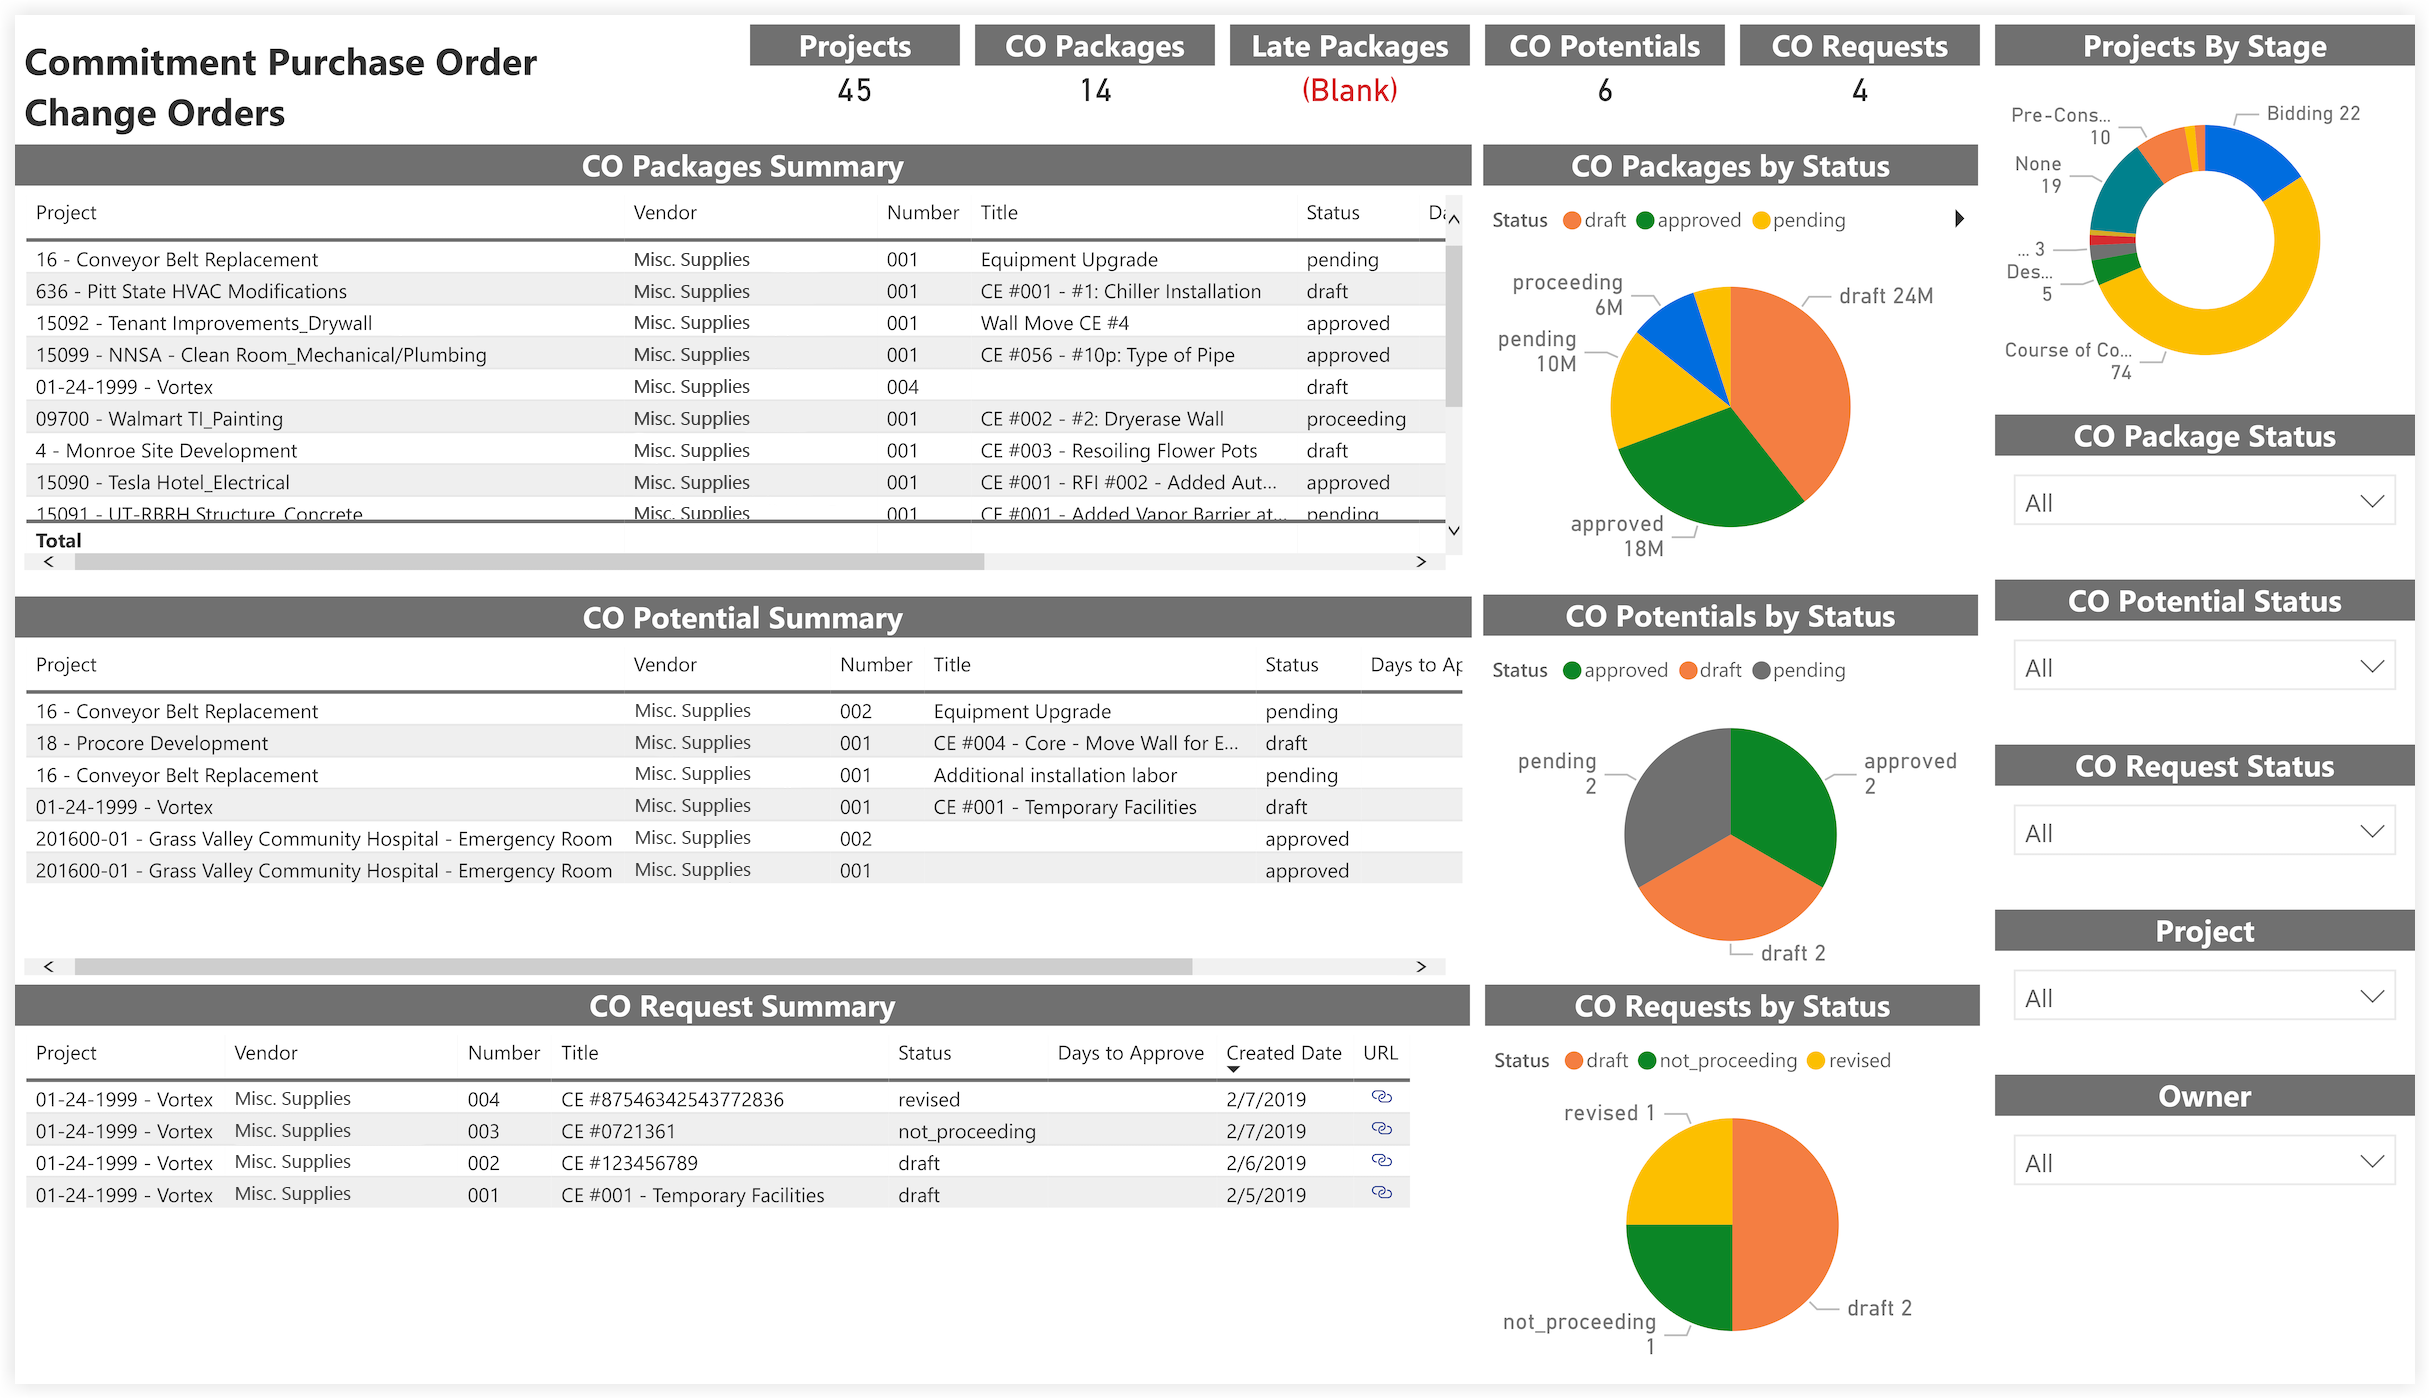The width and height of the screenshot is (2430, 1399).
Task: Sort CO Packages Summary by Project column
Action: point(66,212)
